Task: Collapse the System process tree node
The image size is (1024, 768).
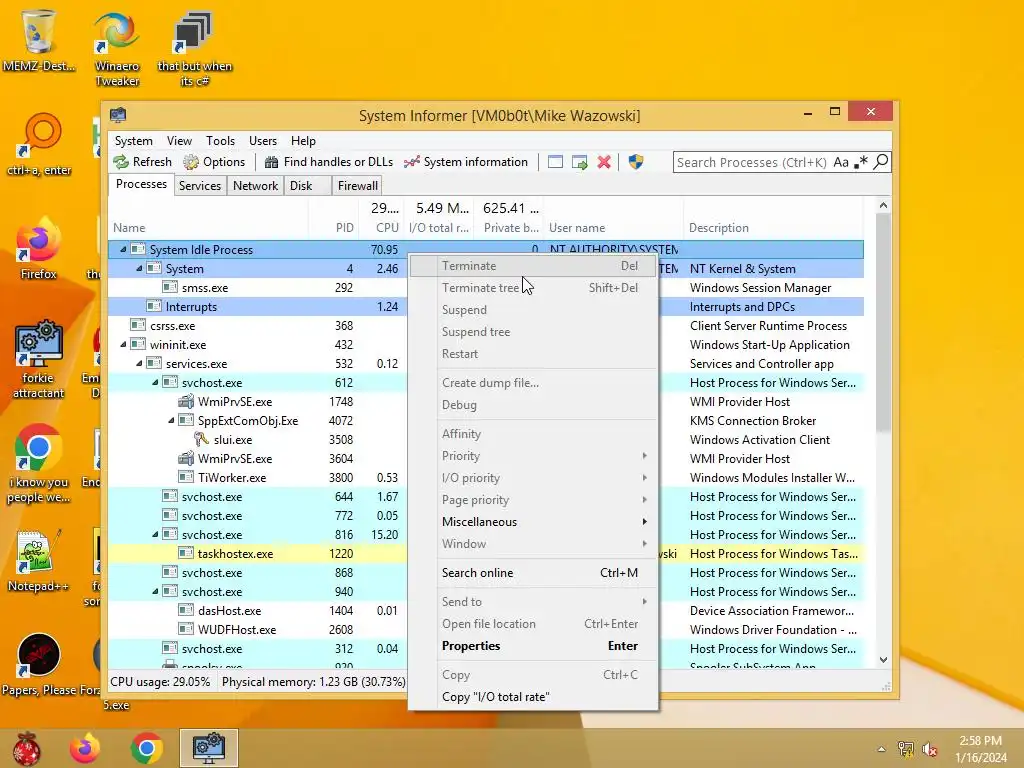Action: 138,268
